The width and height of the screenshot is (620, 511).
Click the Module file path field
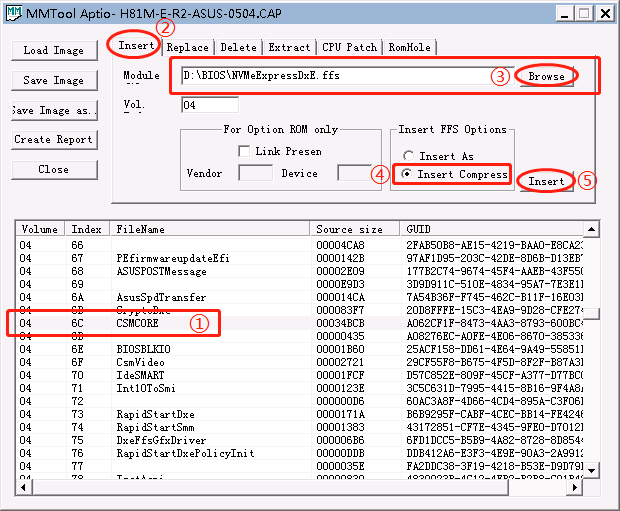pos(348,76)
